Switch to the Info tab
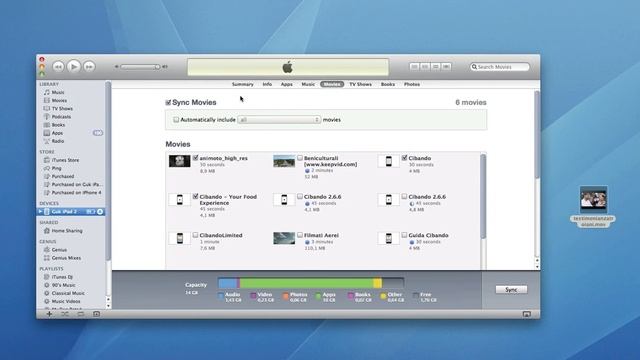This screenshot has height=360, width=640. click(x=267, y=84)
